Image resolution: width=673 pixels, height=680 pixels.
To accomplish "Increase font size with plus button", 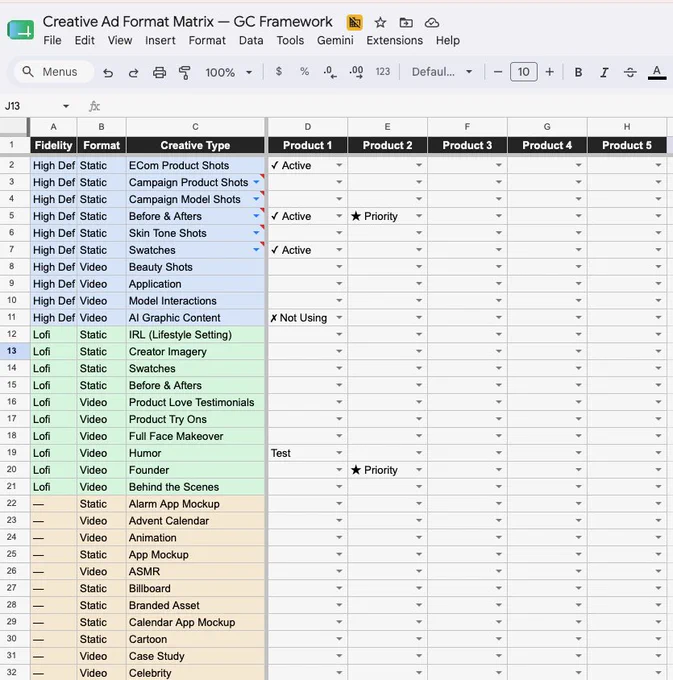I will pyautogui.click(x=549, y=72).
